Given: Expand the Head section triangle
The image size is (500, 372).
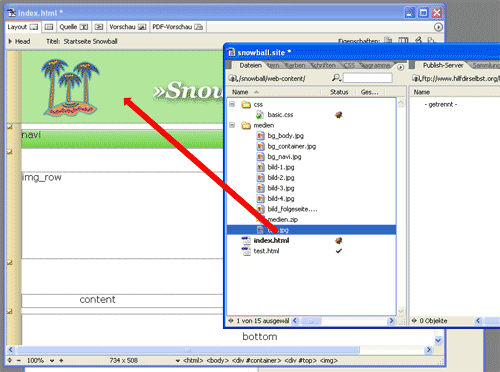Looking at the screenshot, I should (10, 41).
